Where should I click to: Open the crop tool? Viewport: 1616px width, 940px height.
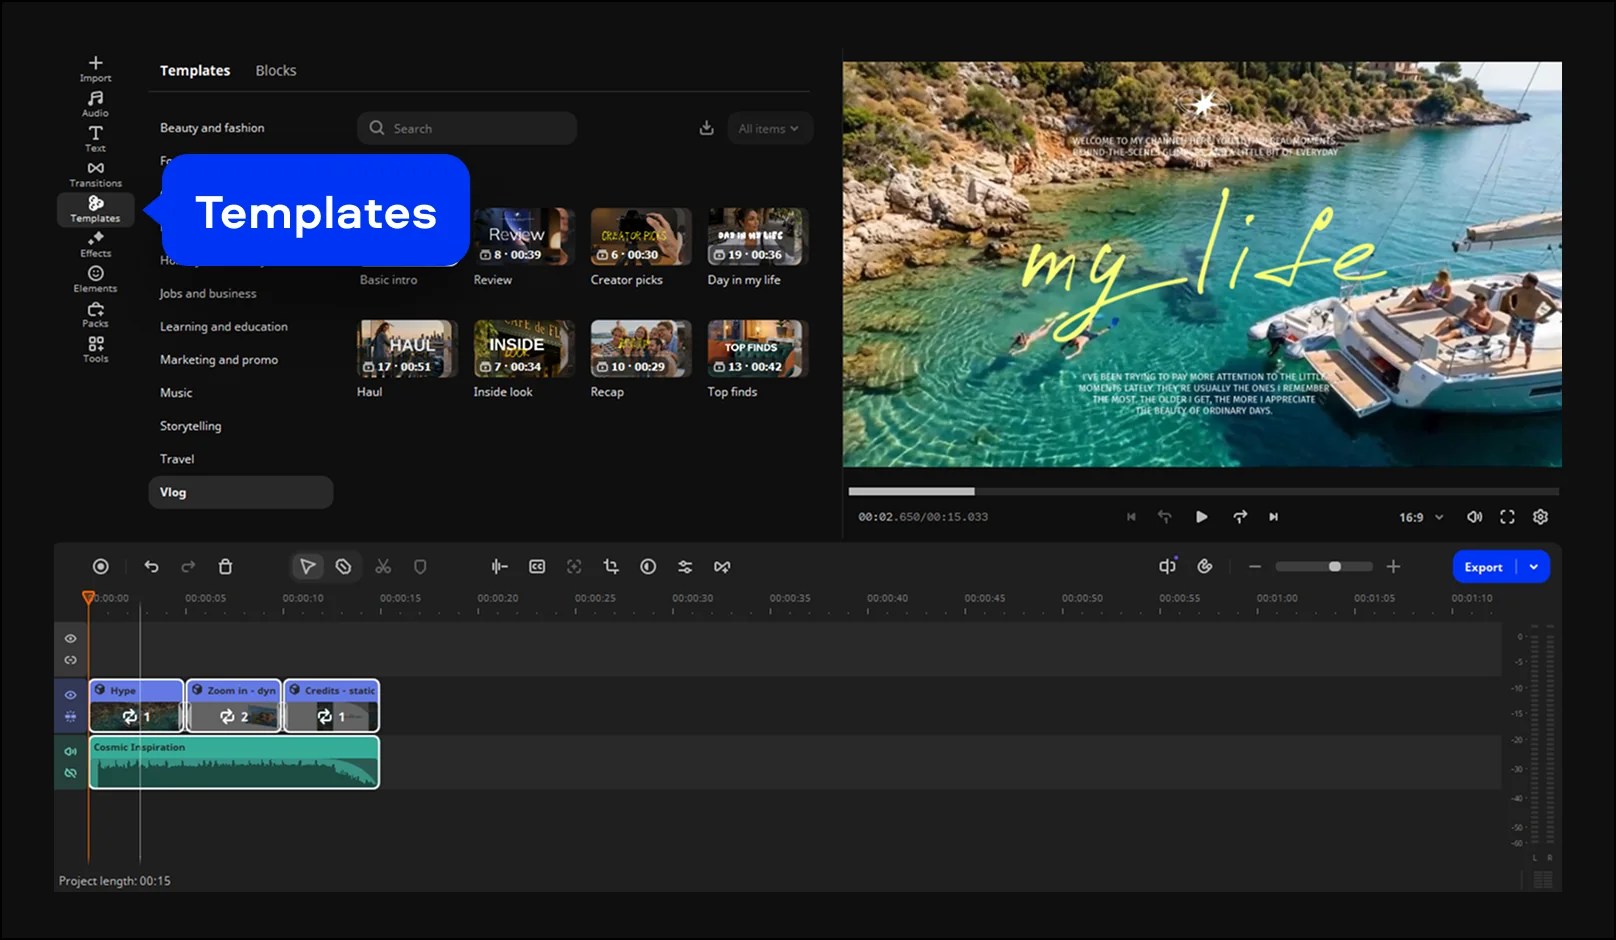611,567
